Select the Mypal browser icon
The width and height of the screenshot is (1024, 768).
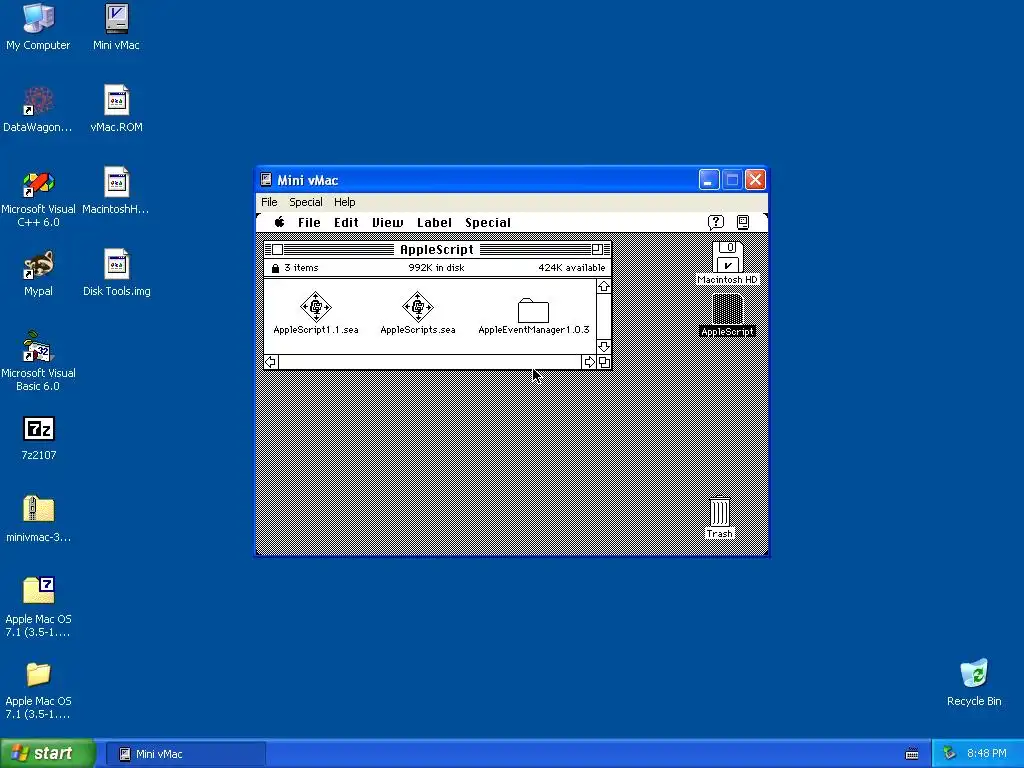pos(38,265)
